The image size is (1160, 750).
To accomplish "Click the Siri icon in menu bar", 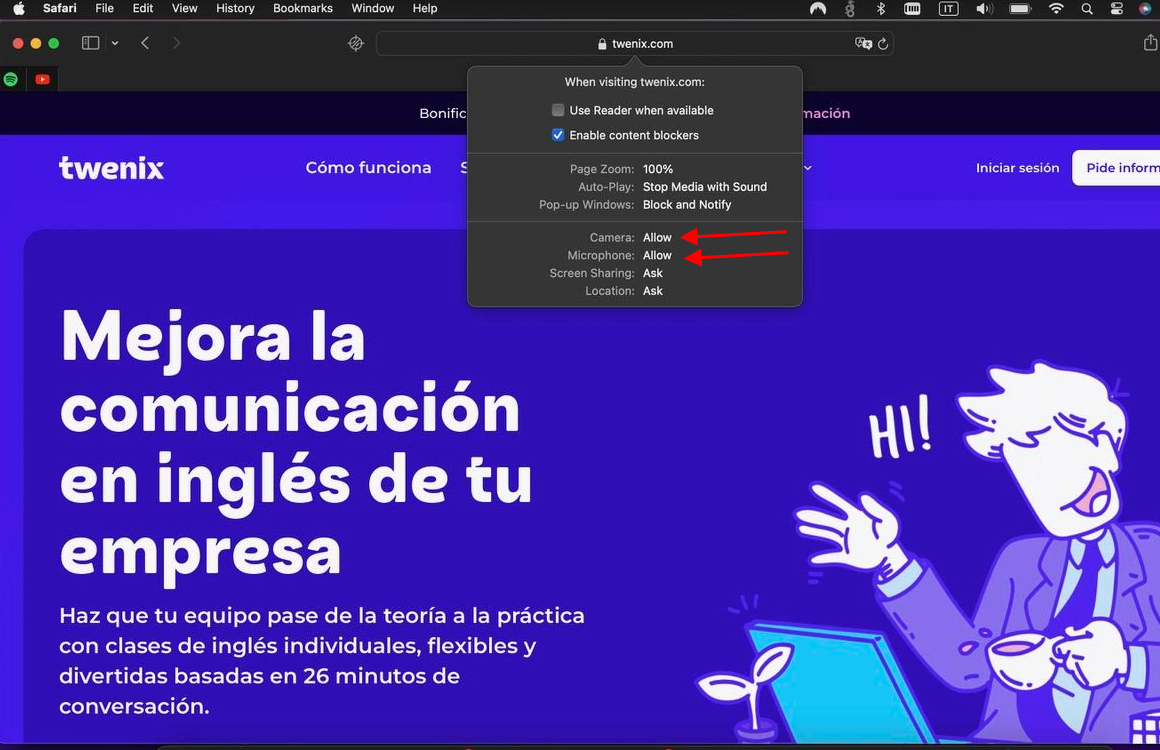I will point(1145,9).
